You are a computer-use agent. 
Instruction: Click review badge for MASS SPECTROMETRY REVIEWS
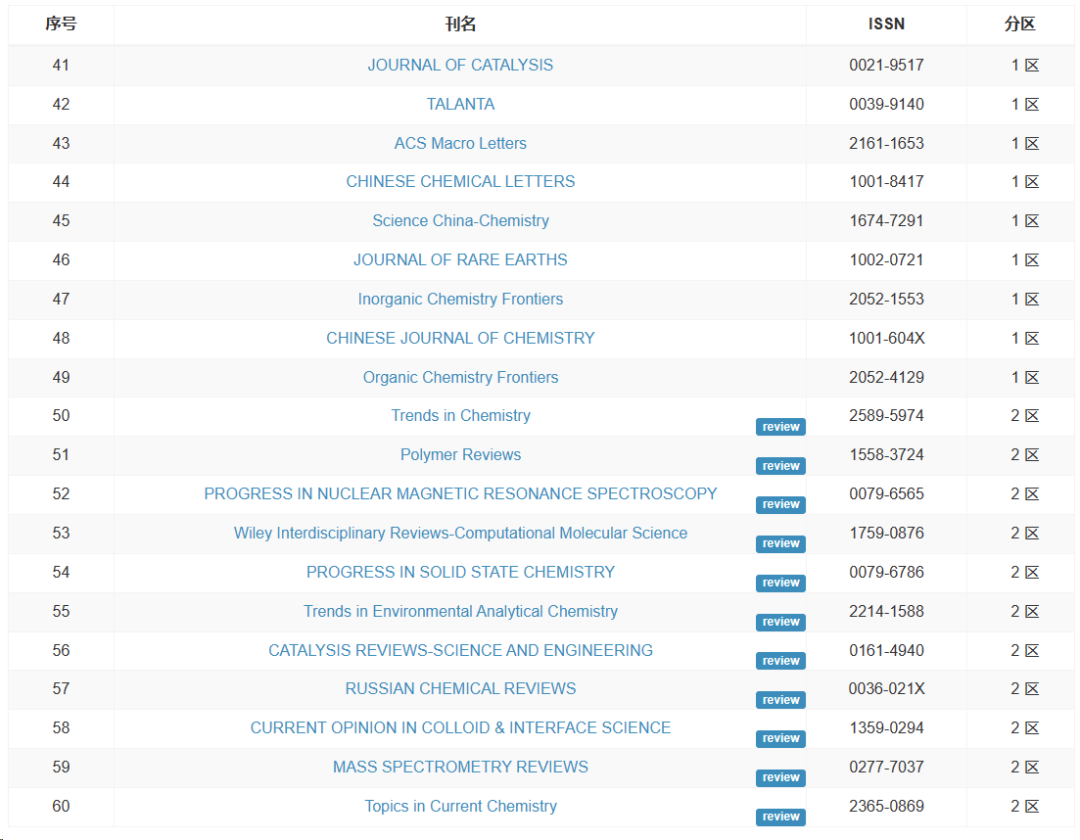tap(780, 778)
